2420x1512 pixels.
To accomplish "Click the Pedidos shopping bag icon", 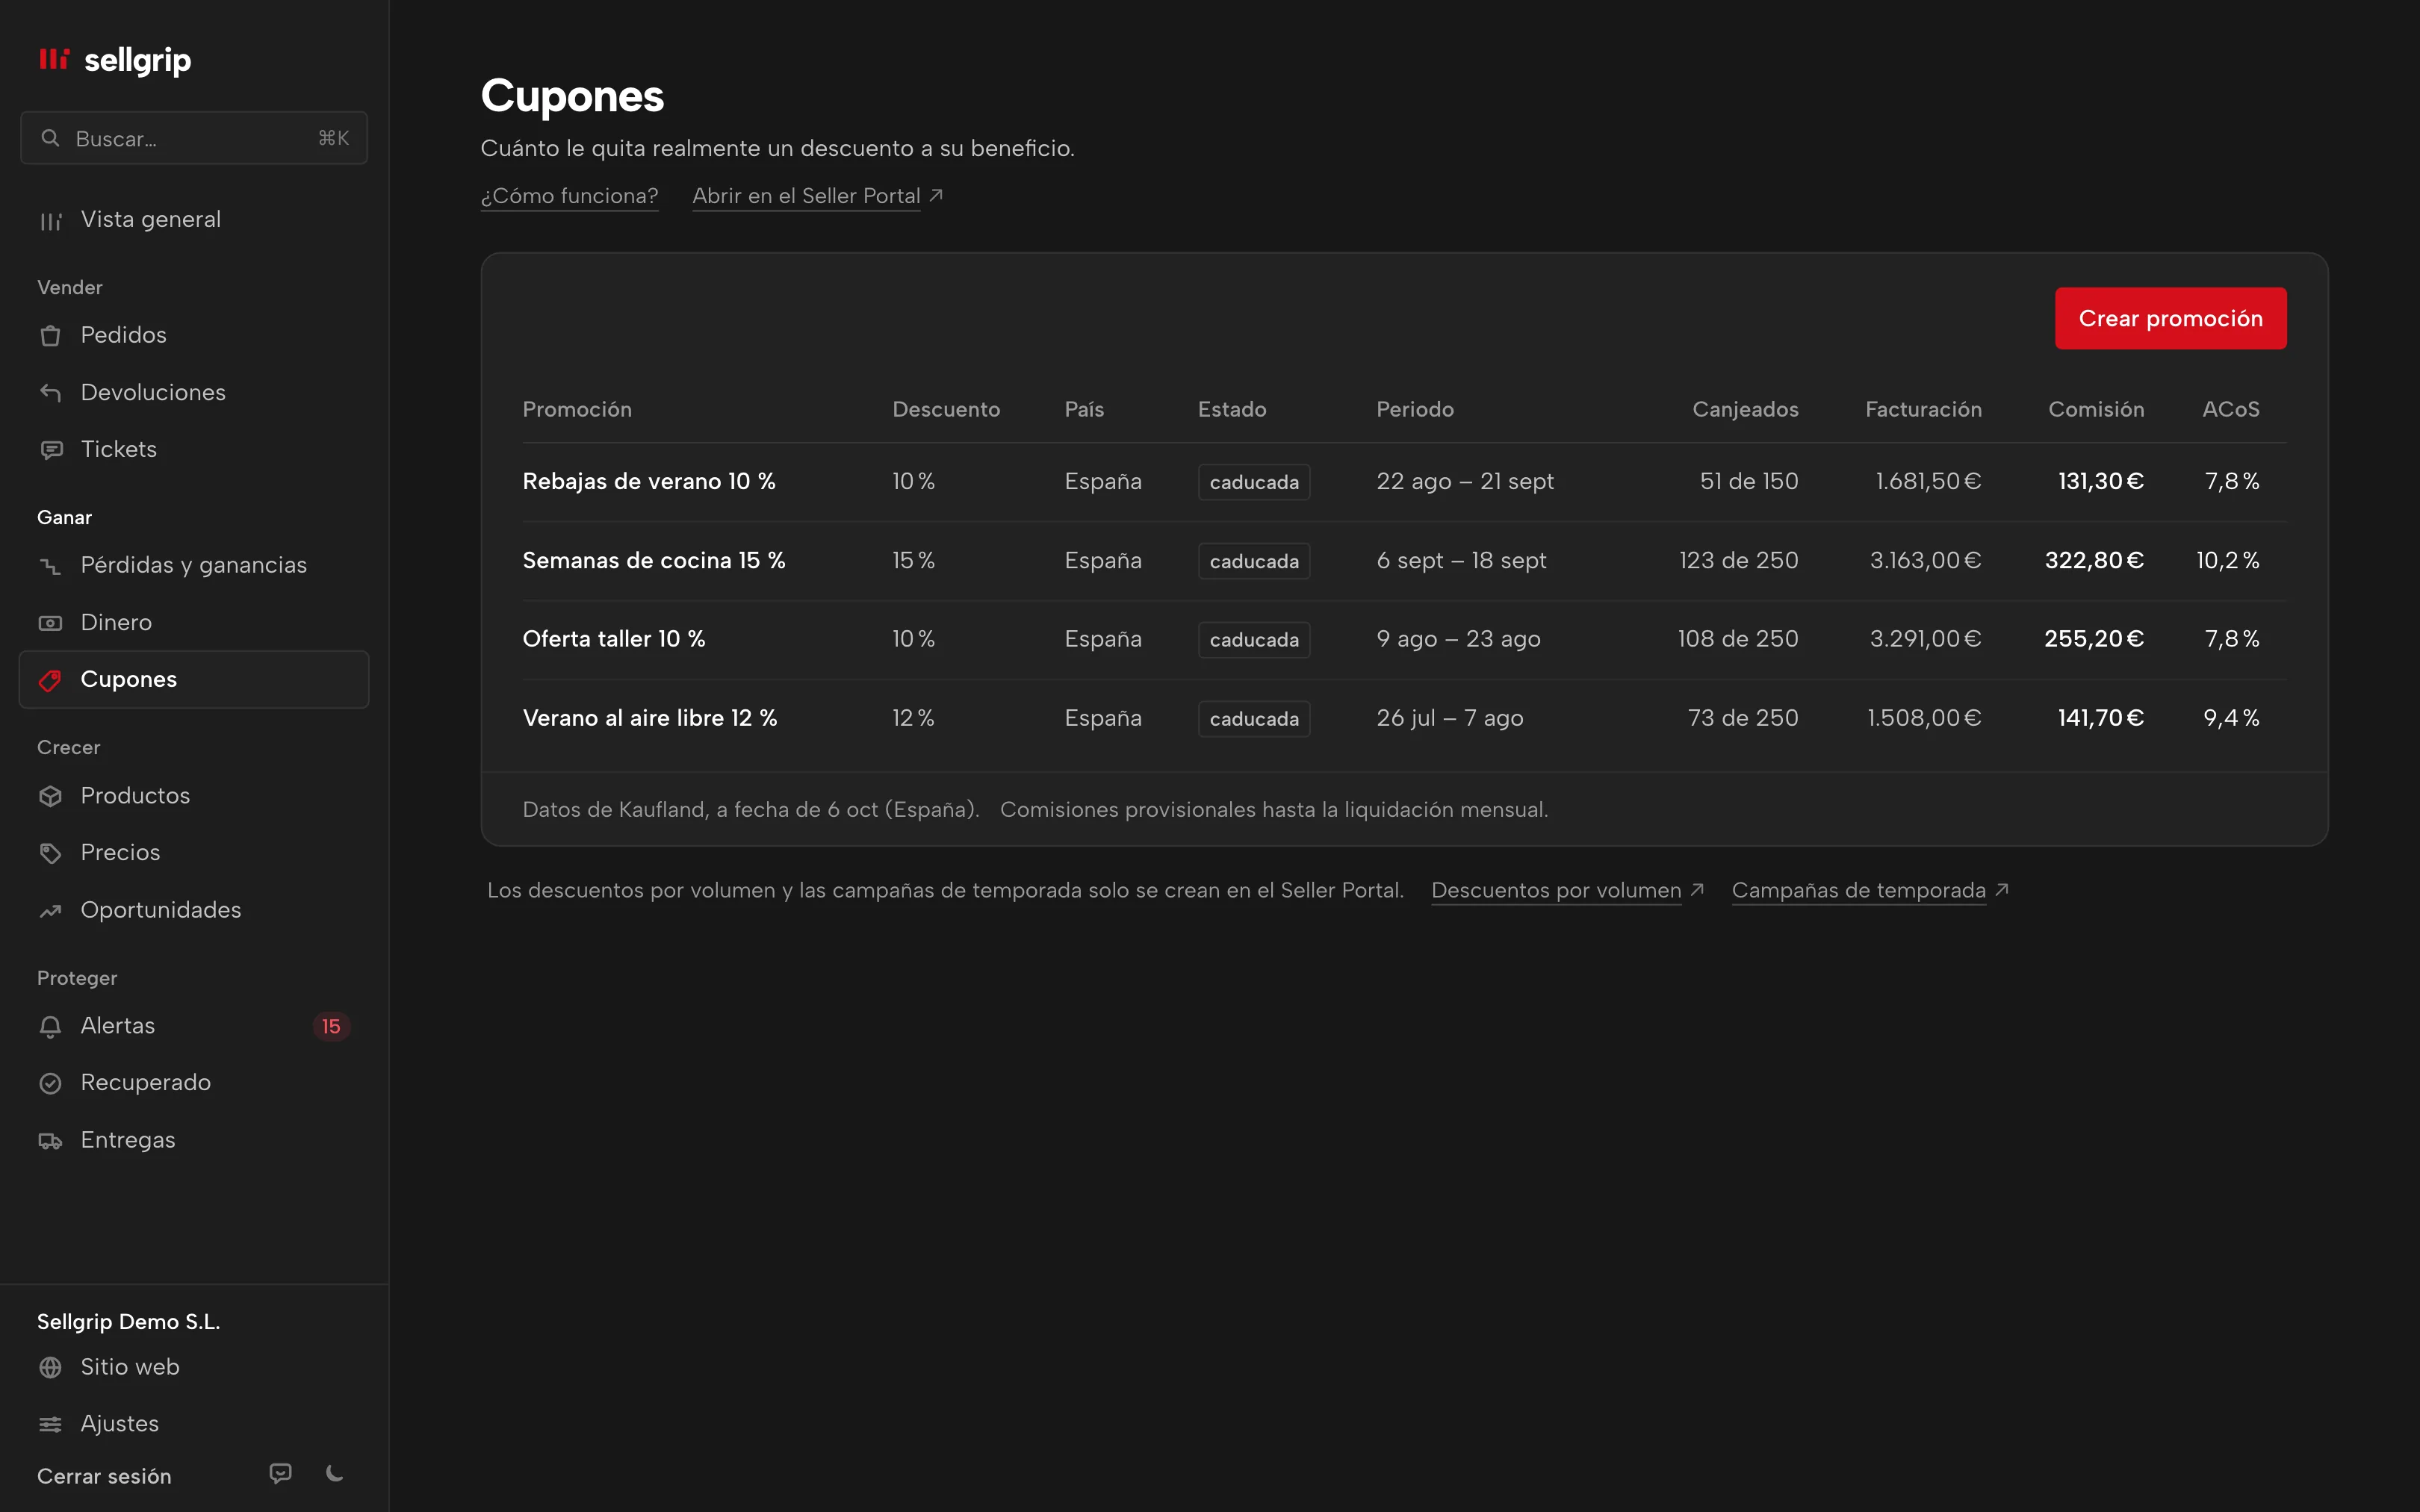I will (x=50, y=335).
